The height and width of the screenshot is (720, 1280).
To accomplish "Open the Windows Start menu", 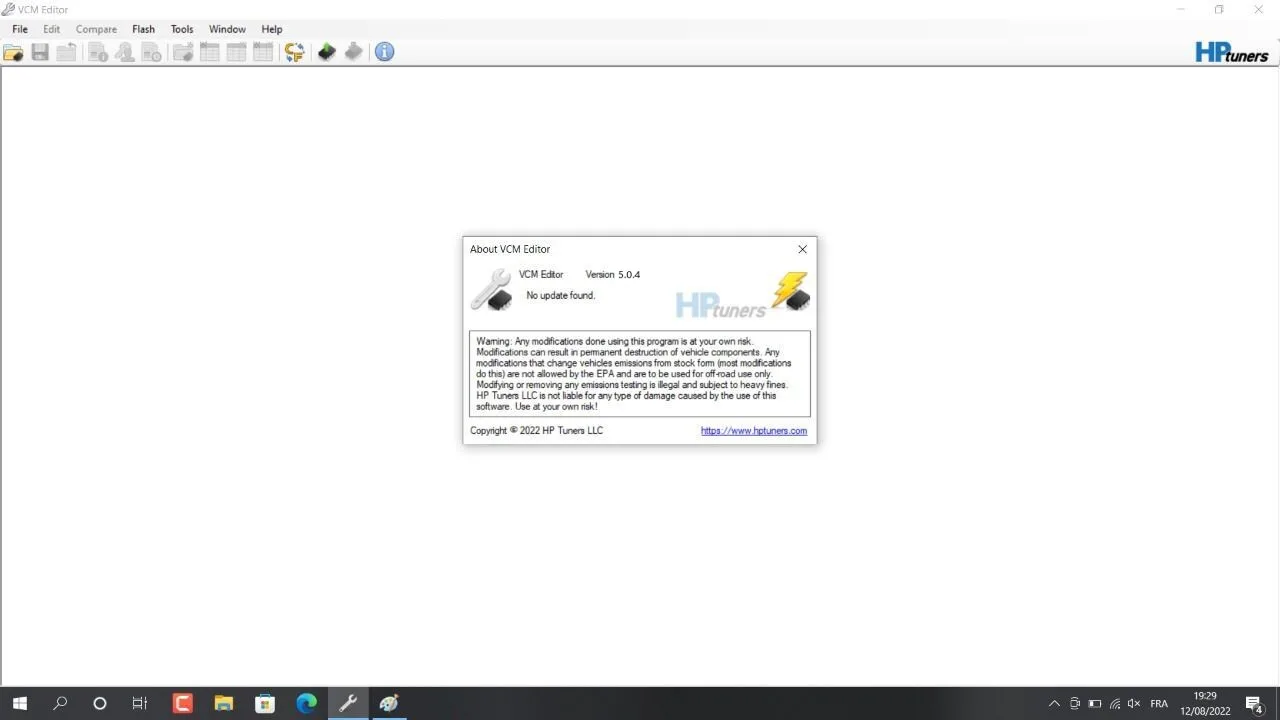I will (20, 703).
